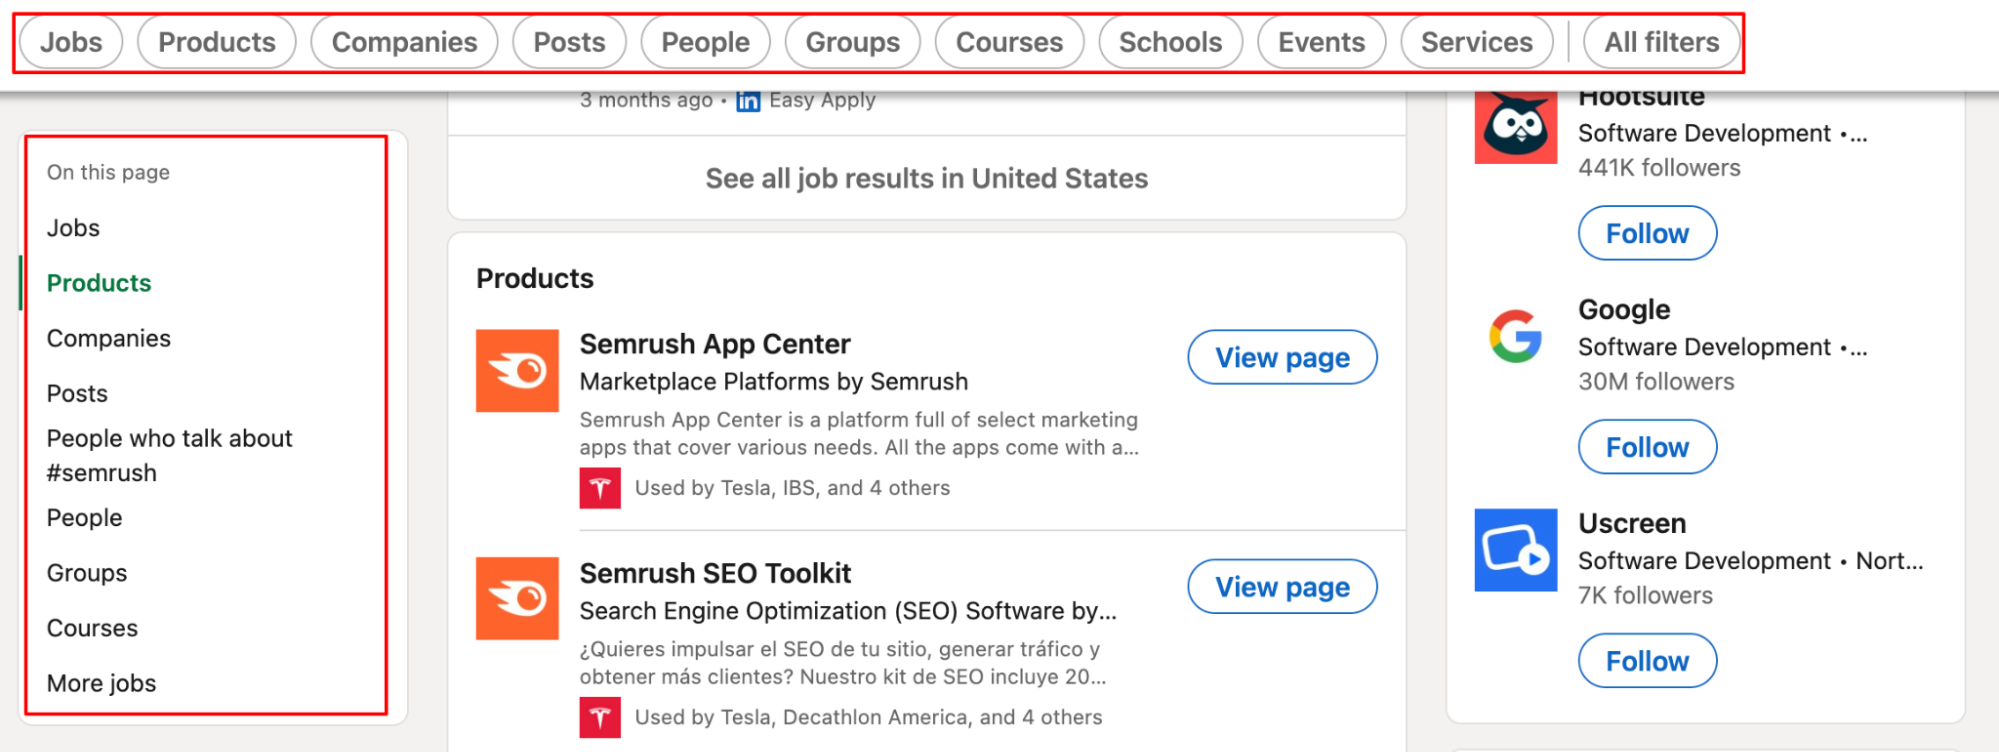The width and height of the screenshot is (1999, 752).
Task: Jump to Posts in On this page
Action: [x=77, y=394]
